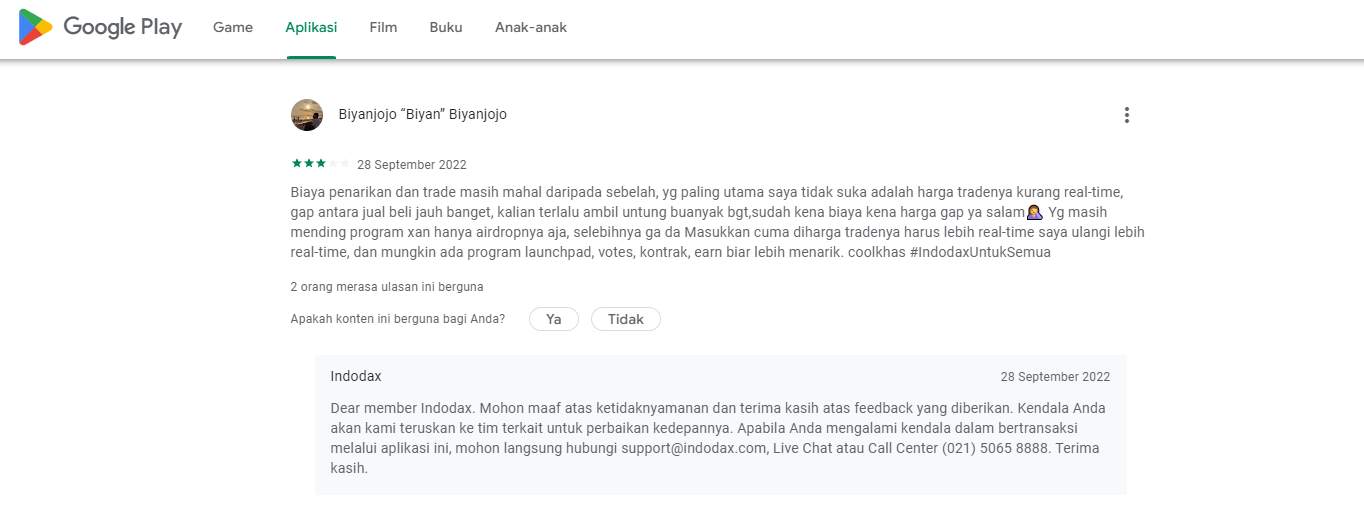The width and height of the screenshot is (1364, 521).
Task: Click the three-star rating of the review
Action: [320, 164]
